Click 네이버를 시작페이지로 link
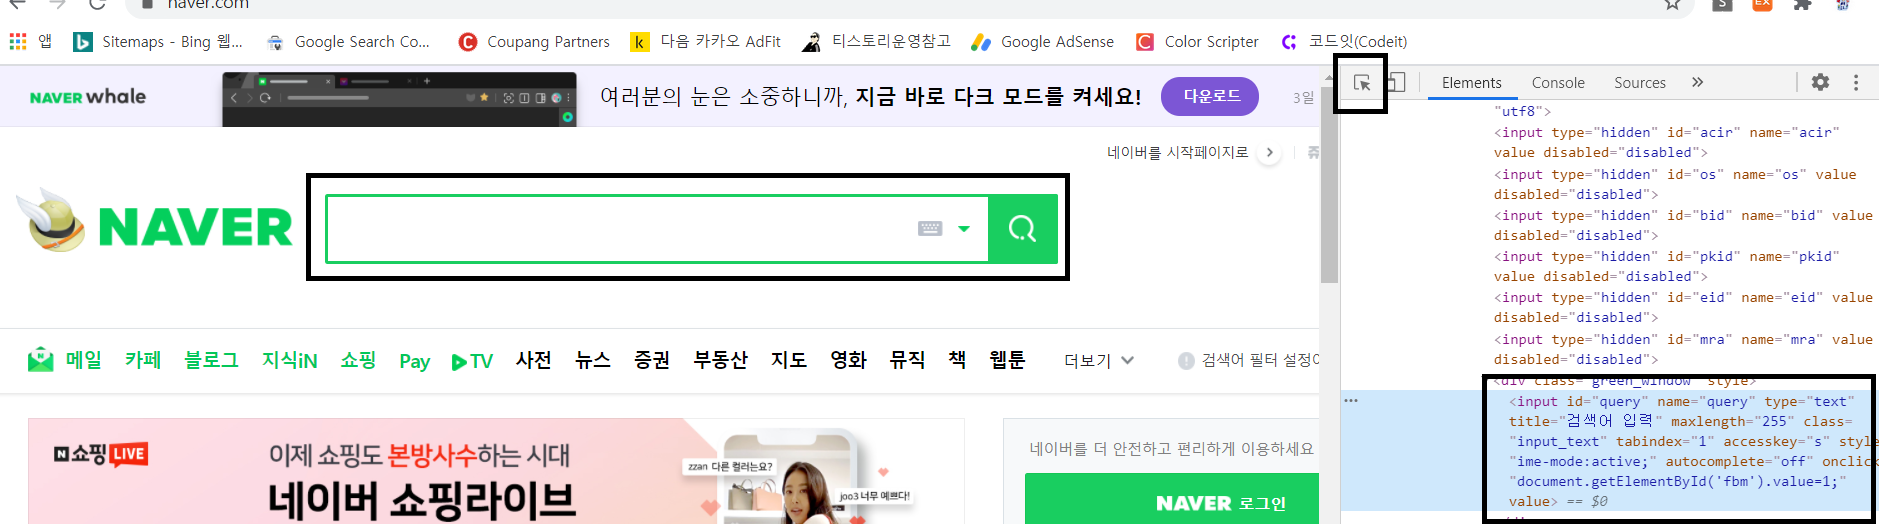Screen dimensions: 1879x524 [1177, 152]
